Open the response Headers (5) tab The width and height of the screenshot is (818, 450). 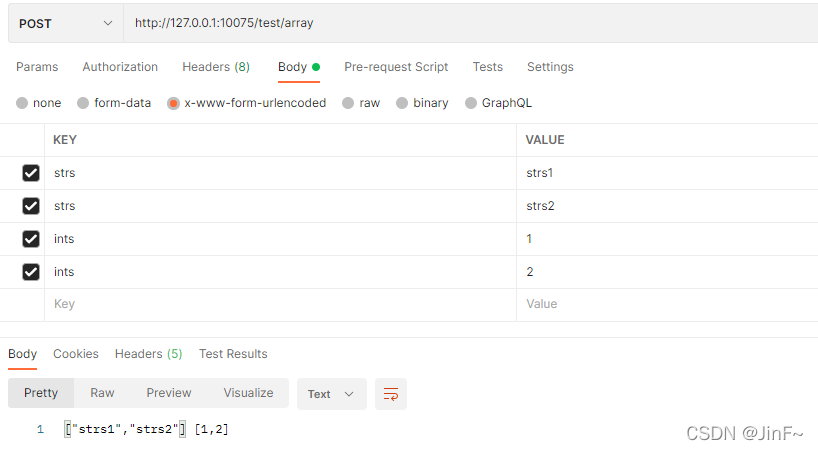149,354
